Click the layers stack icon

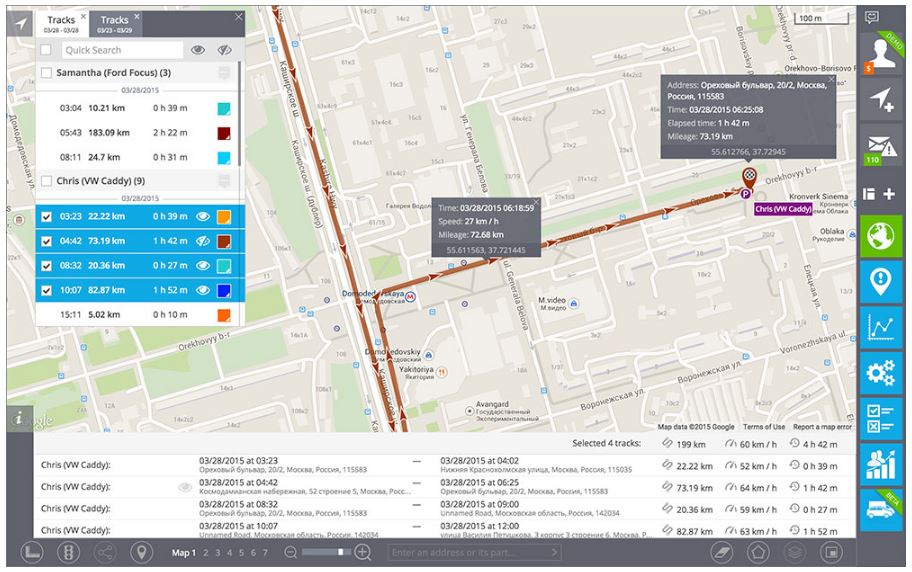(x=795, y=552)
